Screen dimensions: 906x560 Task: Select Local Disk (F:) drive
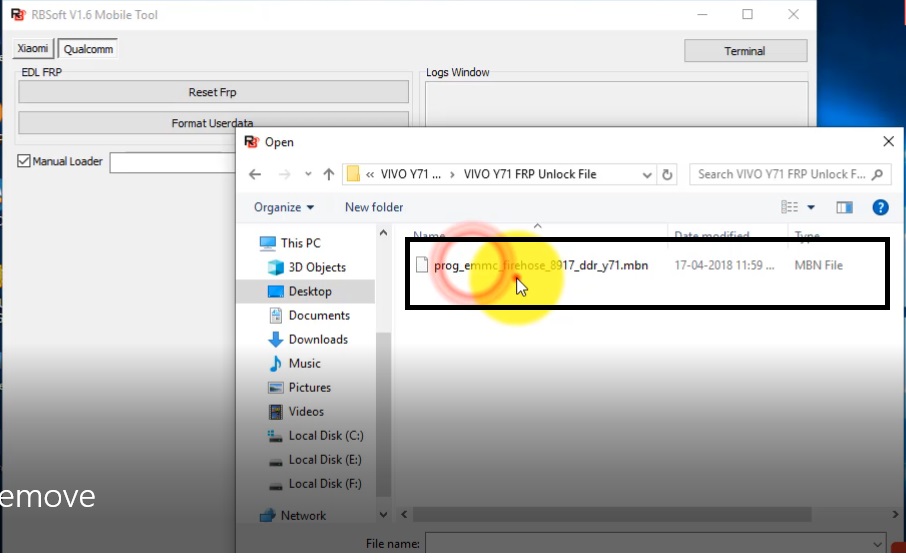[325, 484]
